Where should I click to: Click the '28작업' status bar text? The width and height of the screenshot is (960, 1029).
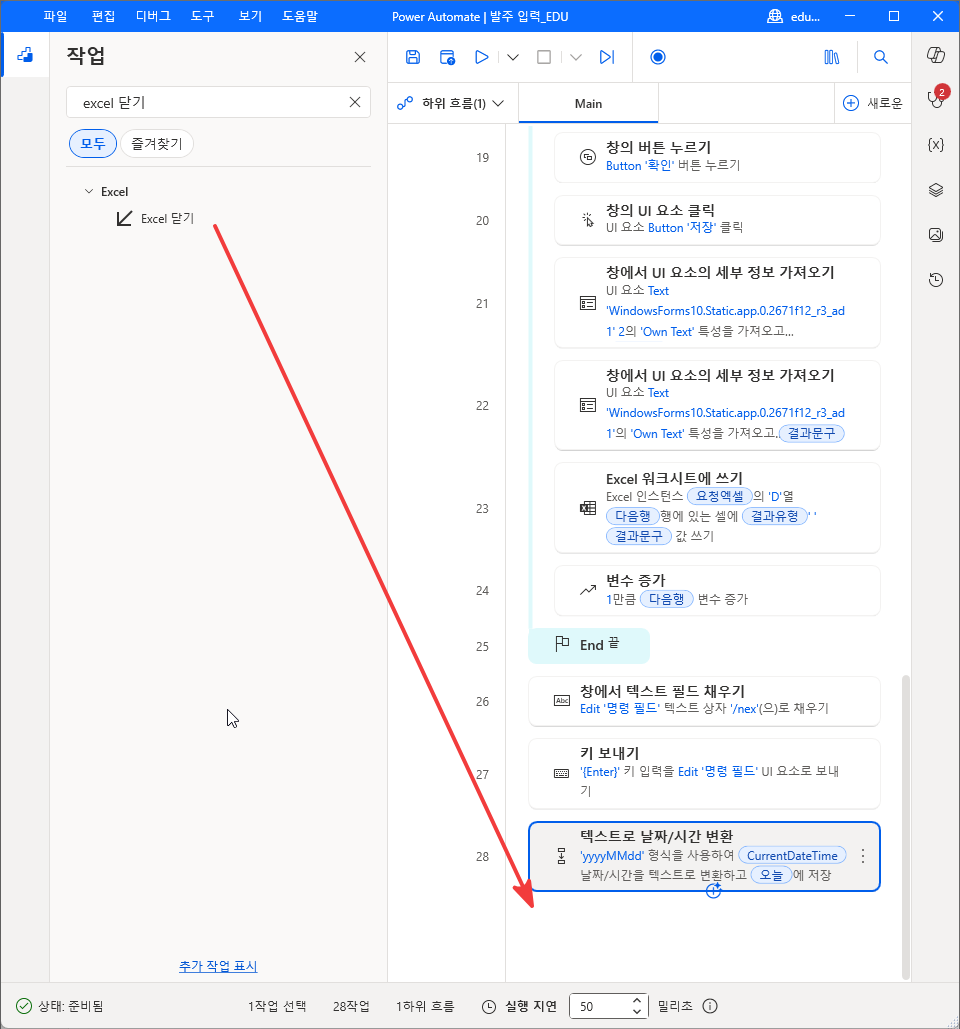point(350,1006)
